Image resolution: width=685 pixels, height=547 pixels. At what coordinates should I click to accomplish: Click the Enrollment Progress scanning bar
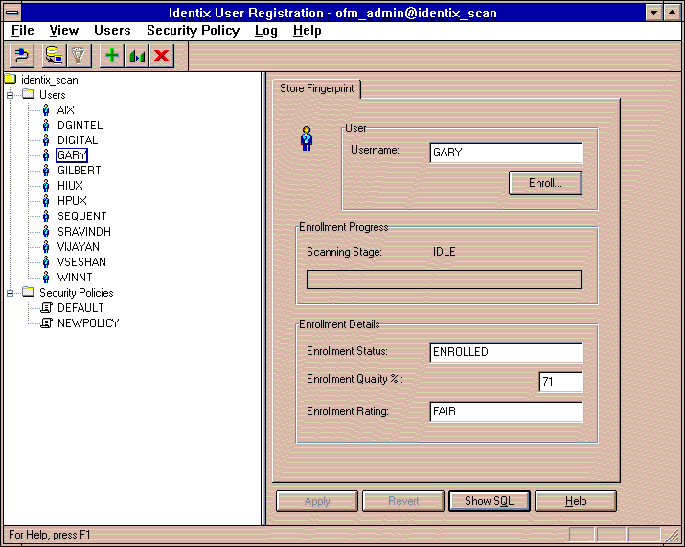pyautogui.click(x=443, y=279)
